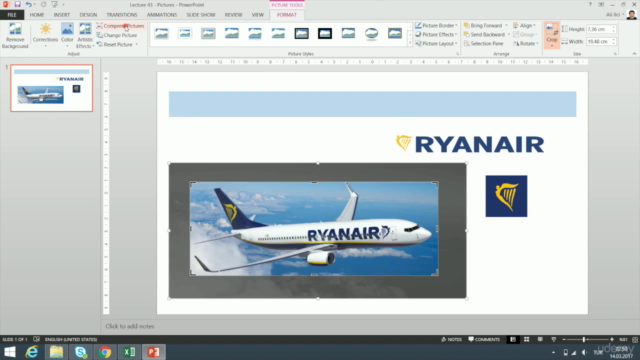Toggle the COMMENTS pane
640x360 pixels.
click(x=484, y=339)
